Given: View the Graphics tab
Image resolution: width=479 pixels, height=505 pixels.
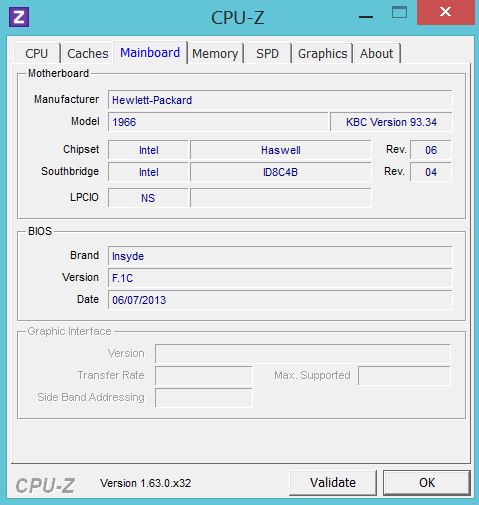Looking at the screenshot, I should [322, 54].
